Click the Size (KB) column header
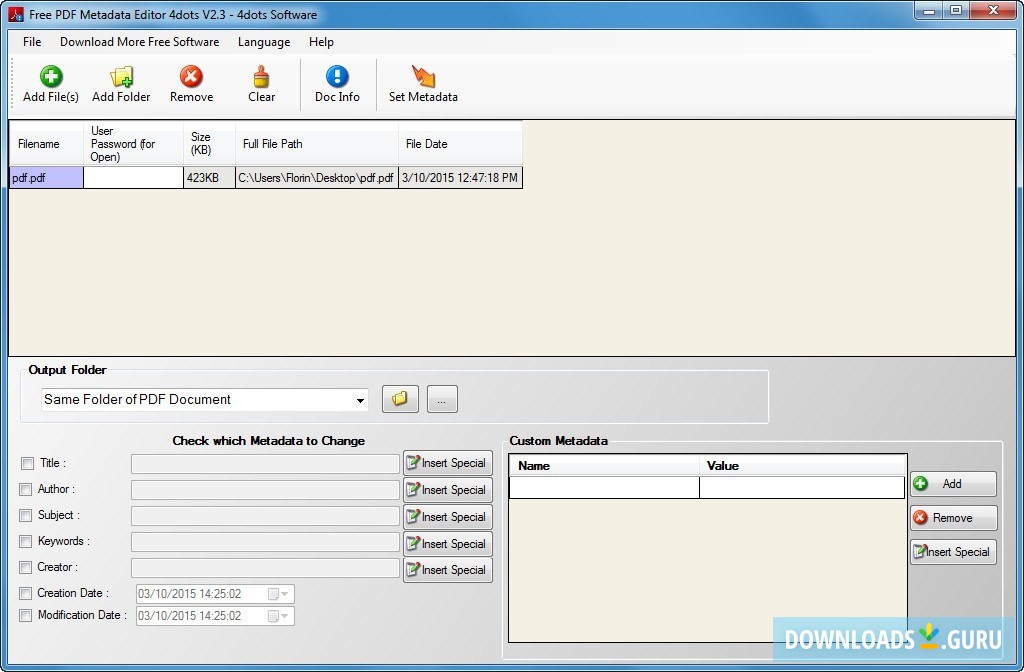 click(209, 144)
